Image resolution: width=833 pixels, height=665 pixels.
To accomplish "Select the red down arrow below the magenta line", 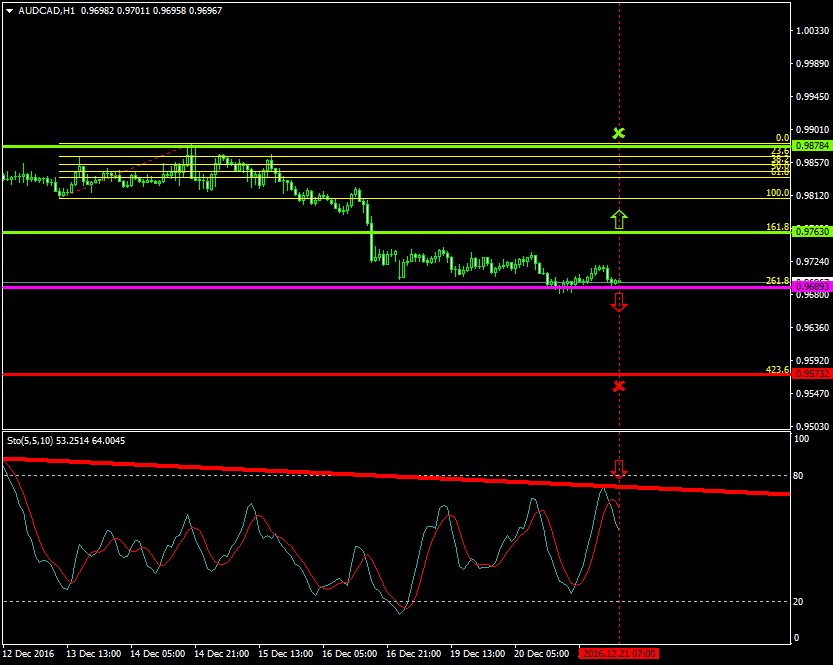I will pyautogui.click(x=619, y=302).
